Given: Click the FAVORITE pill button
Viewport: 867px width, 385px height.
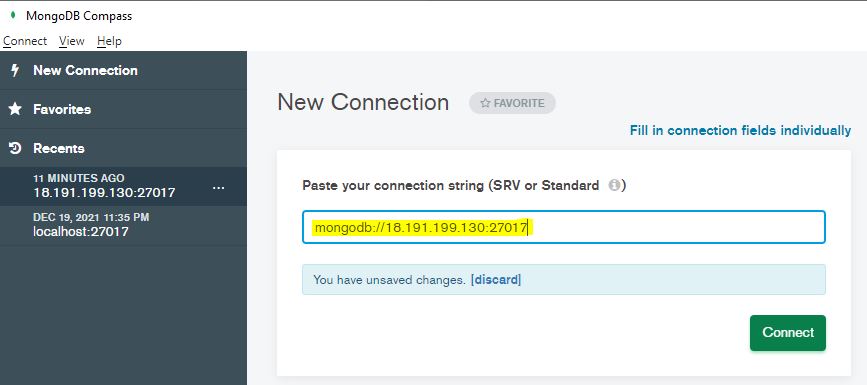Looking at the screenshot, I should pyautogui.click(x=512, y=103).
